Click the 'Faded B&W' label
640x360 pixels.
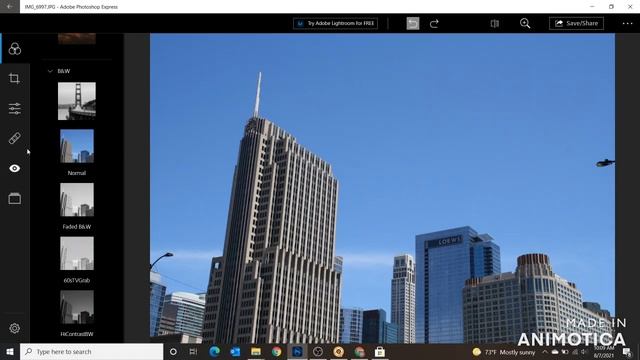pos(77,227)
